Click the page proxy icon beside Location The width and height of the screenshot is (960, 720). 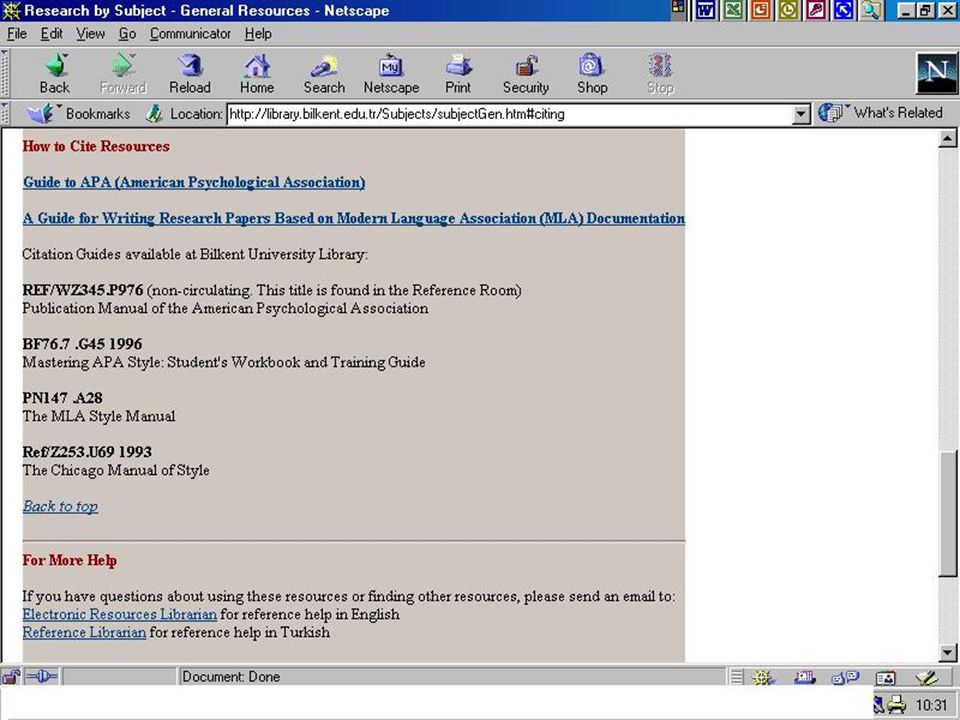click(x=154, y=113)
